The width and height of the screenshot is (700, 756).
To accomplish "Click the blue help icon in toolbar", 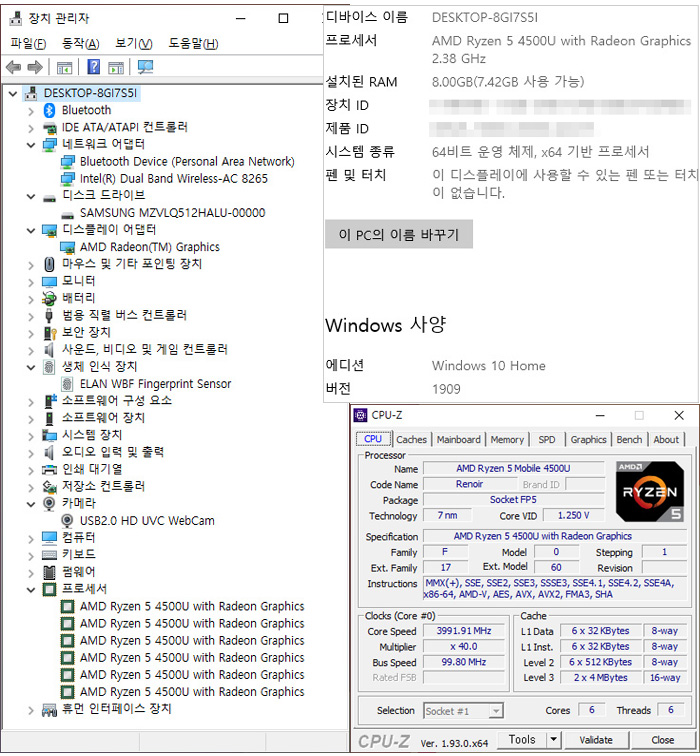I will pyautogui.click(x=93, y=67).
